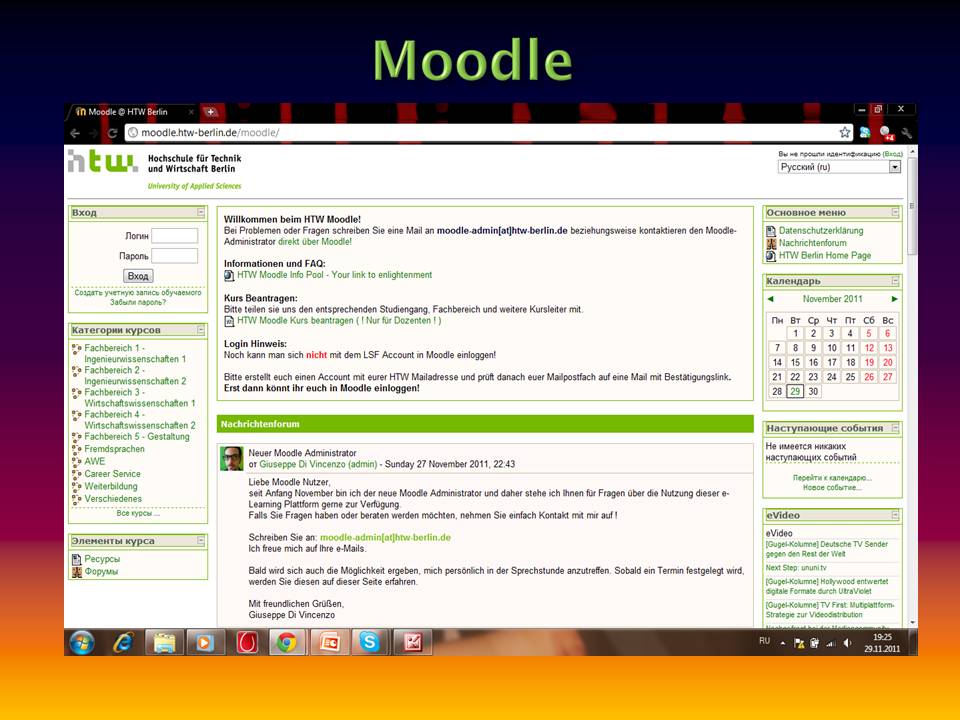This screenshot has width=960, height=720.
Task: Click the Все курсы link
Action: coord(138,513)
